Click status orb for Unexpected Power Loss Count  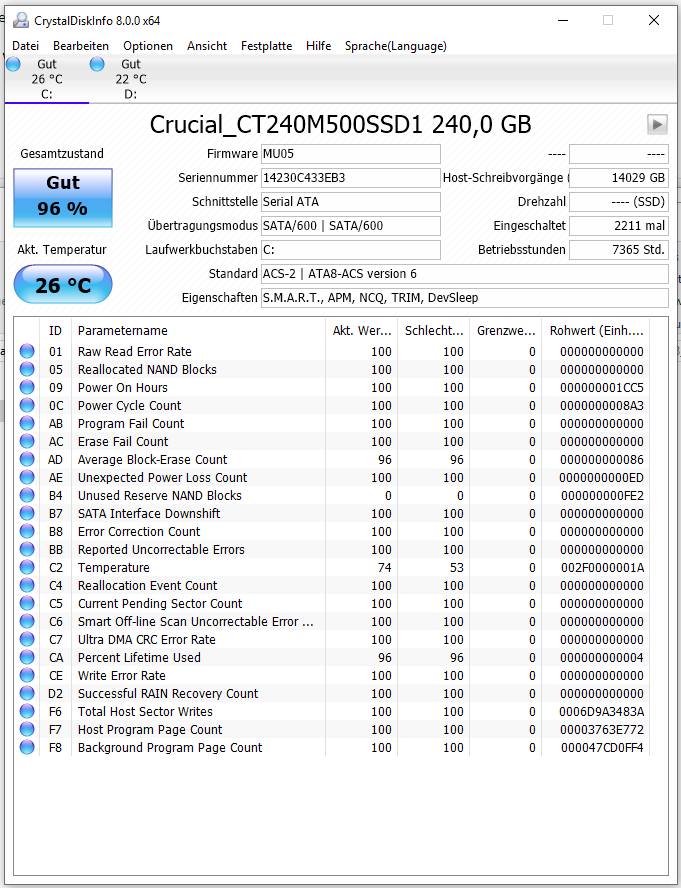tap(27, 477)
